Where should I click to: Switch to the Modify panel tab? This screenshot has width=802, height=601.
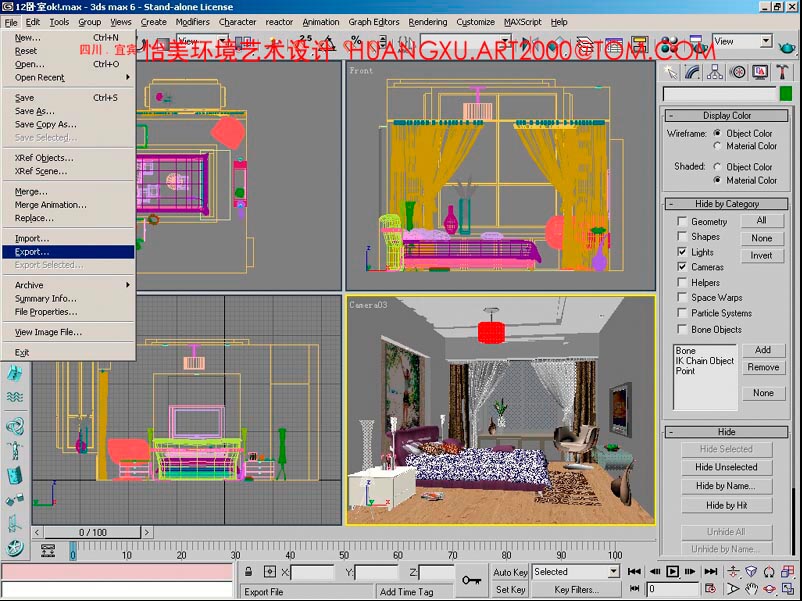pyautogui.click(x=693, y=73)
